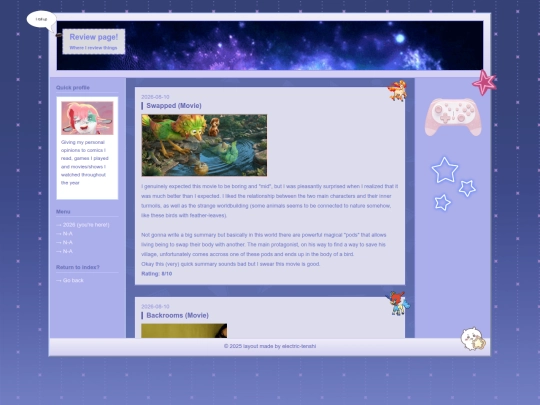This screenshot has width=540, height=405.
Task: Click the Backrooms (Movie) heading
Action: coord(177,315)
